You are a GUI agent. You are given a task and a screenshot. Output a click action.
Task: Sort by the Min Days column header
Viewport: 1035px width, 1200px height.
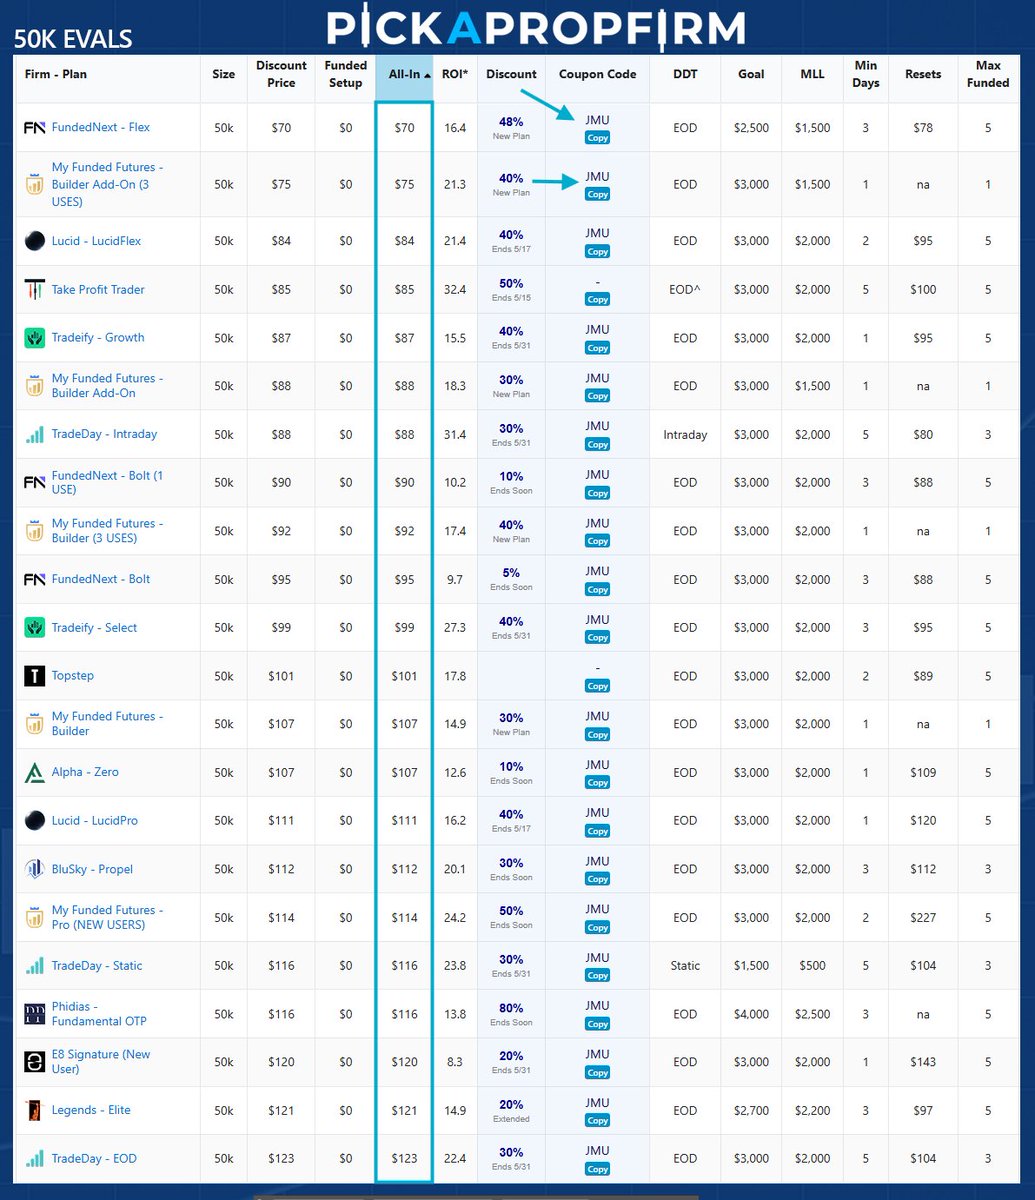tap(866, 74)
